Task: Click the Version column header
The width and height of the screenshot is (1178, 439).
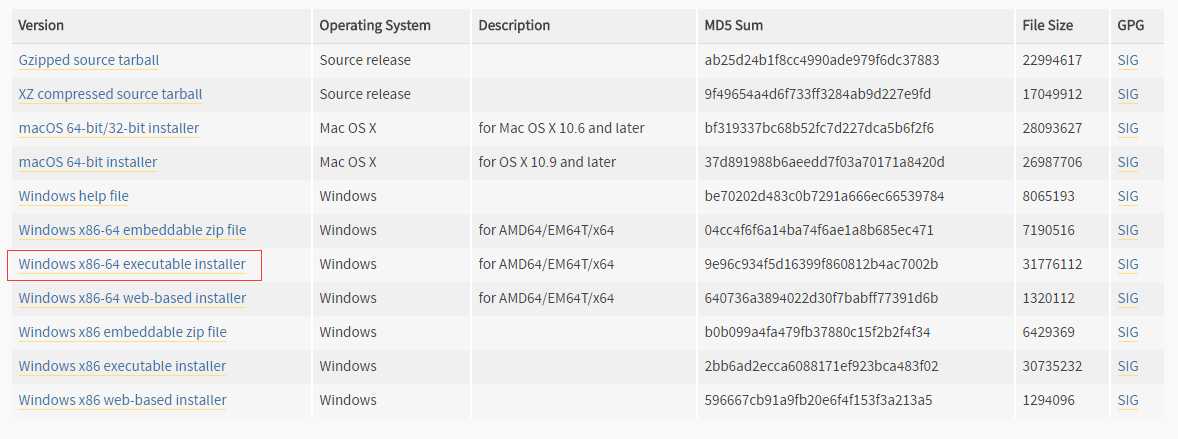Action: pos(41,26)
